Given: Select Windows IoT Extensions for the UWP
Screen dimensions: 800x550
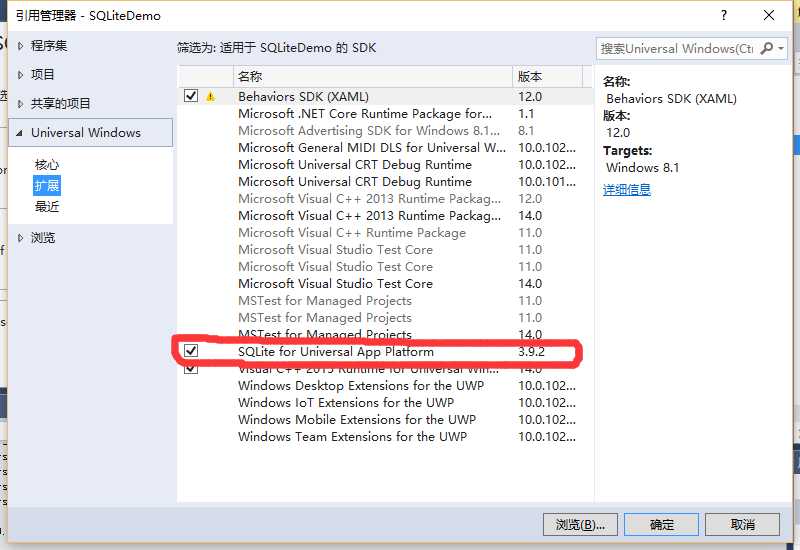Looking at the screenshot, I should (385, 402).
